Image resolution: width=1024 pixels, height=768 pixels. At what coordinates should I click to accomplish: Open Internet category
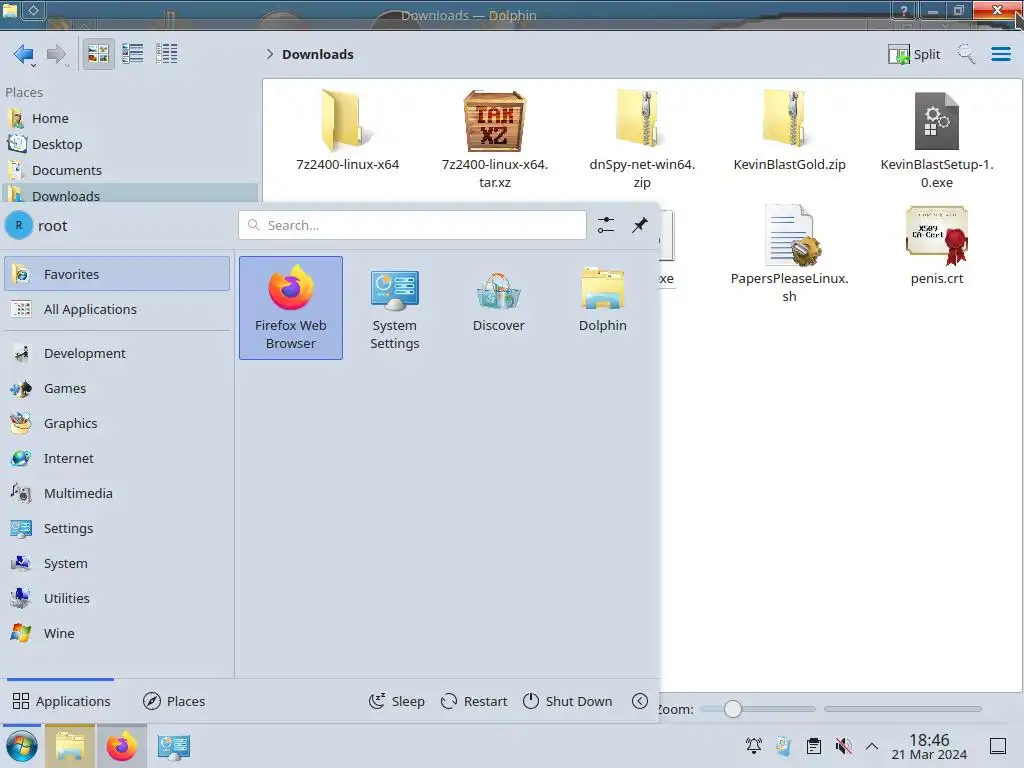click(117, 458)
